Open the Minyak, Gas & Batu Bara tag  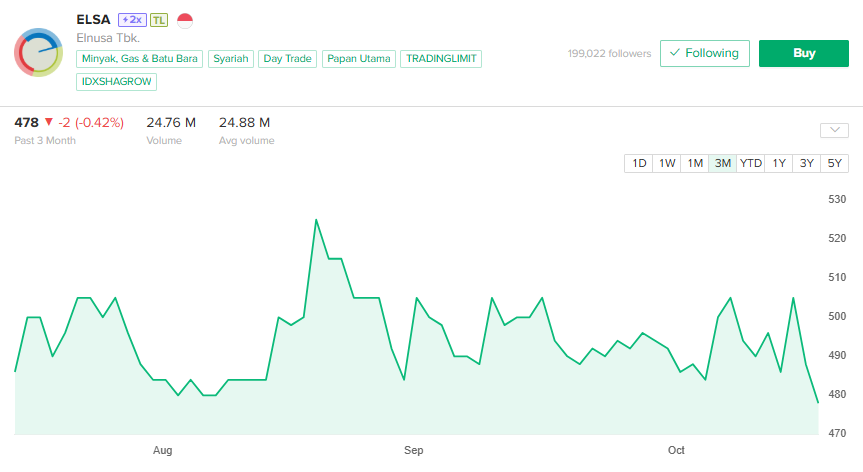tap(139, 59)
